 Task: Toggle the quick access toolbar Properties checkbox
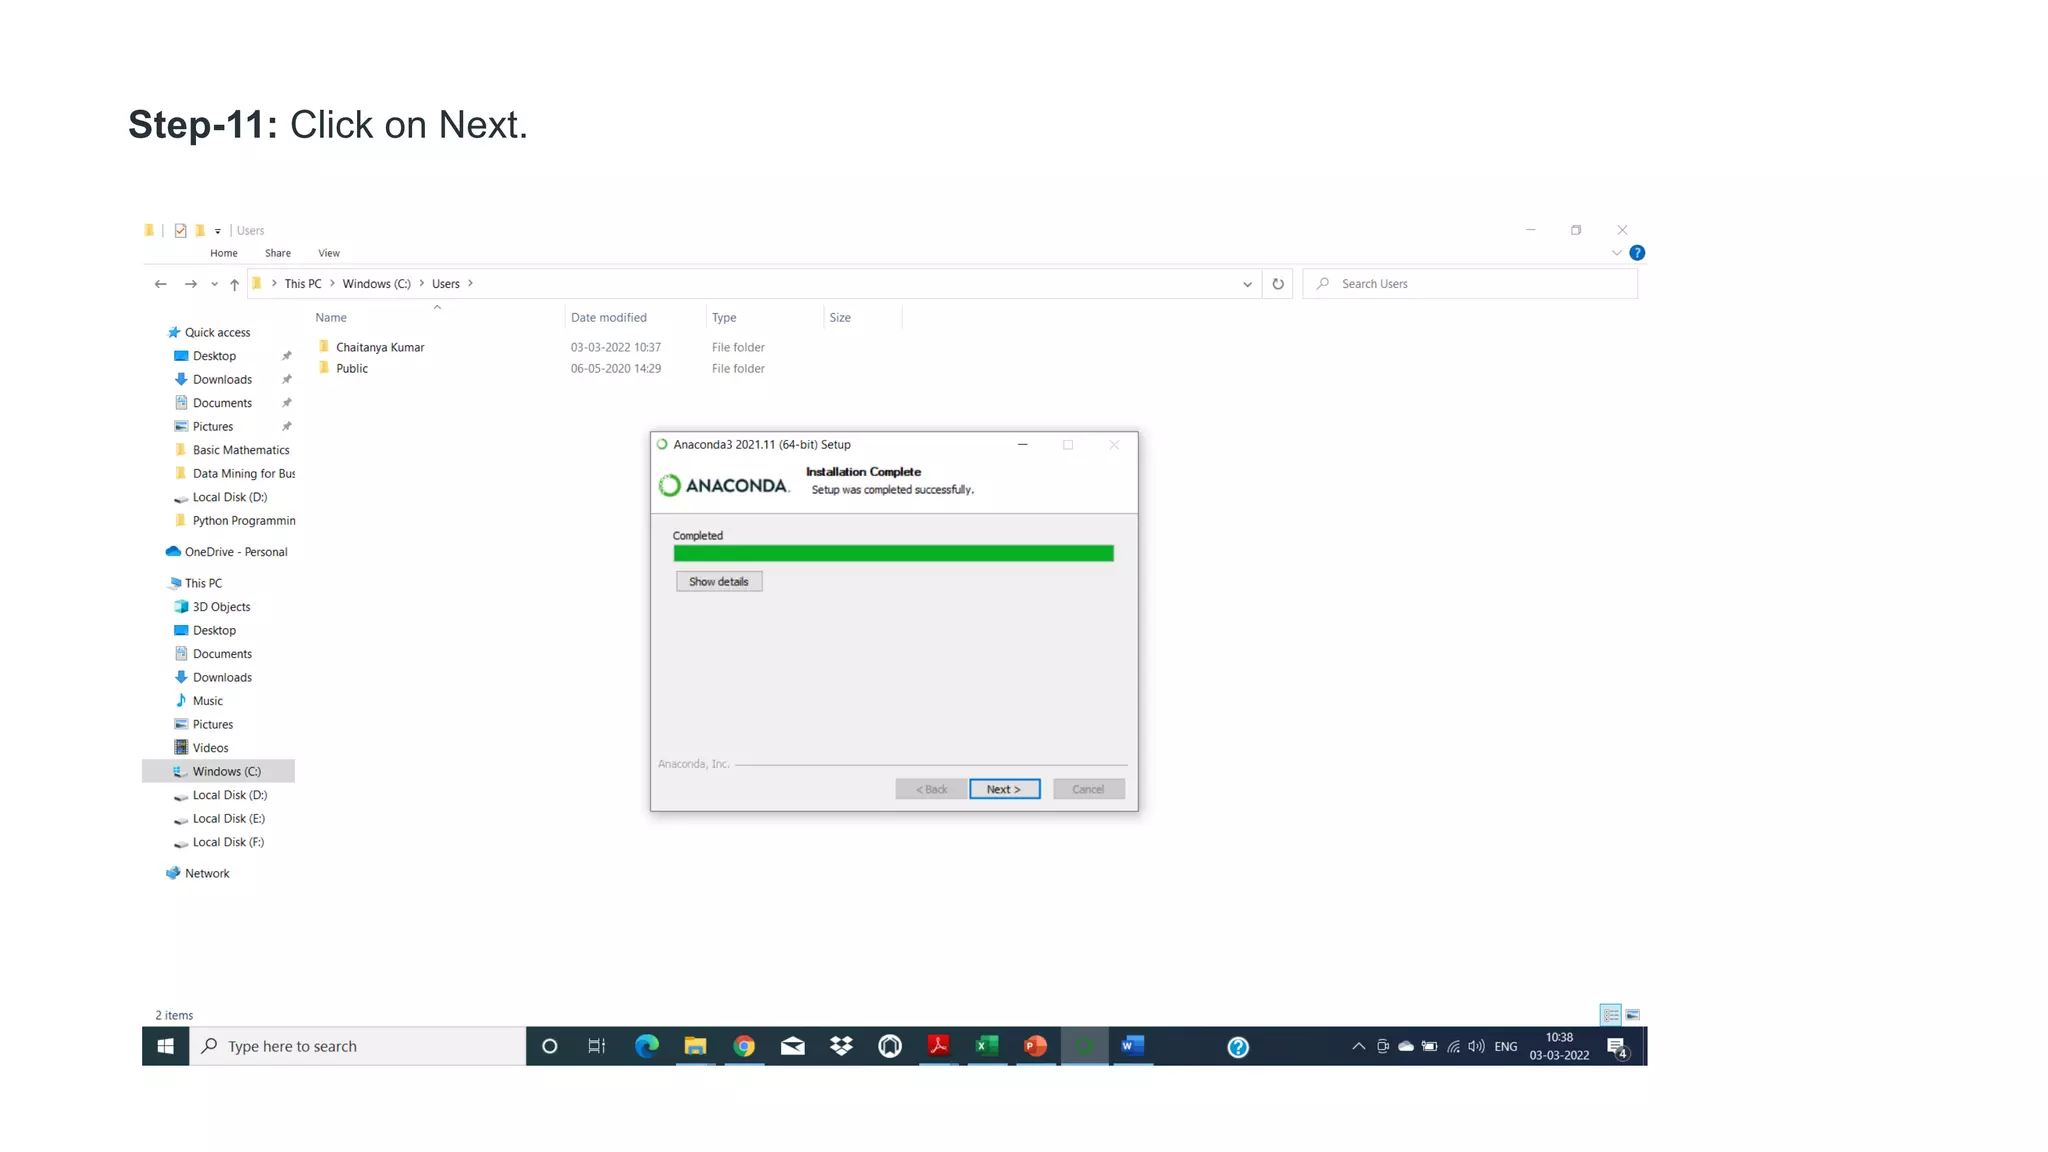click(x=180, y=231)
